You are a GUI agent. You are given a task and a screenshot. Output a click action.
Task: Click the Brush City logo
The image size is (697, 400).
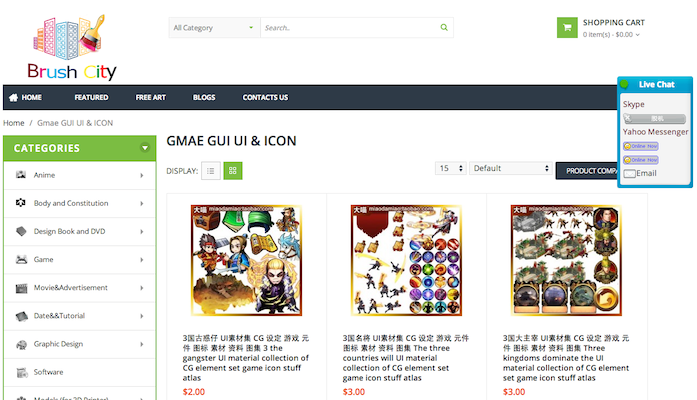[x=72, y=47]
